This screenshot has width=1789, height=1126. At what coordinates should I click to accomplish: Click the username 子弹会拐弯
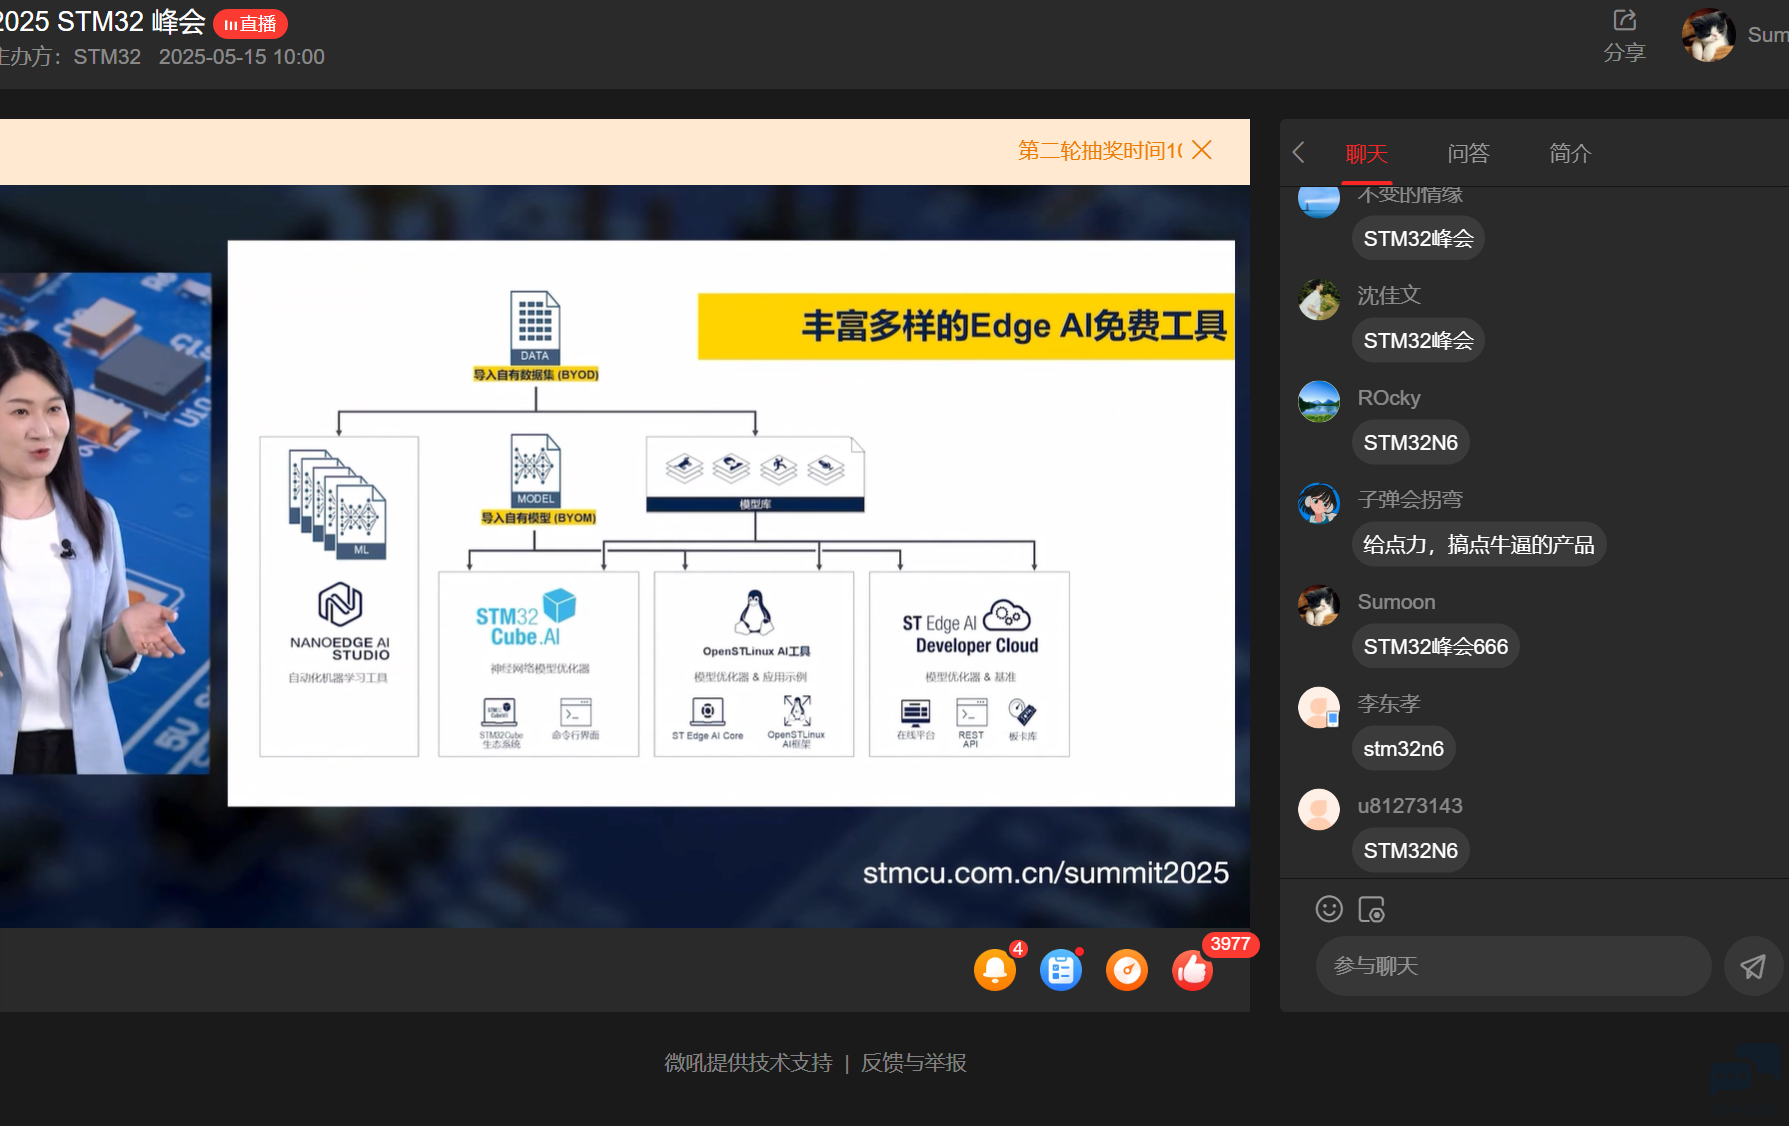pos(1410,499)
